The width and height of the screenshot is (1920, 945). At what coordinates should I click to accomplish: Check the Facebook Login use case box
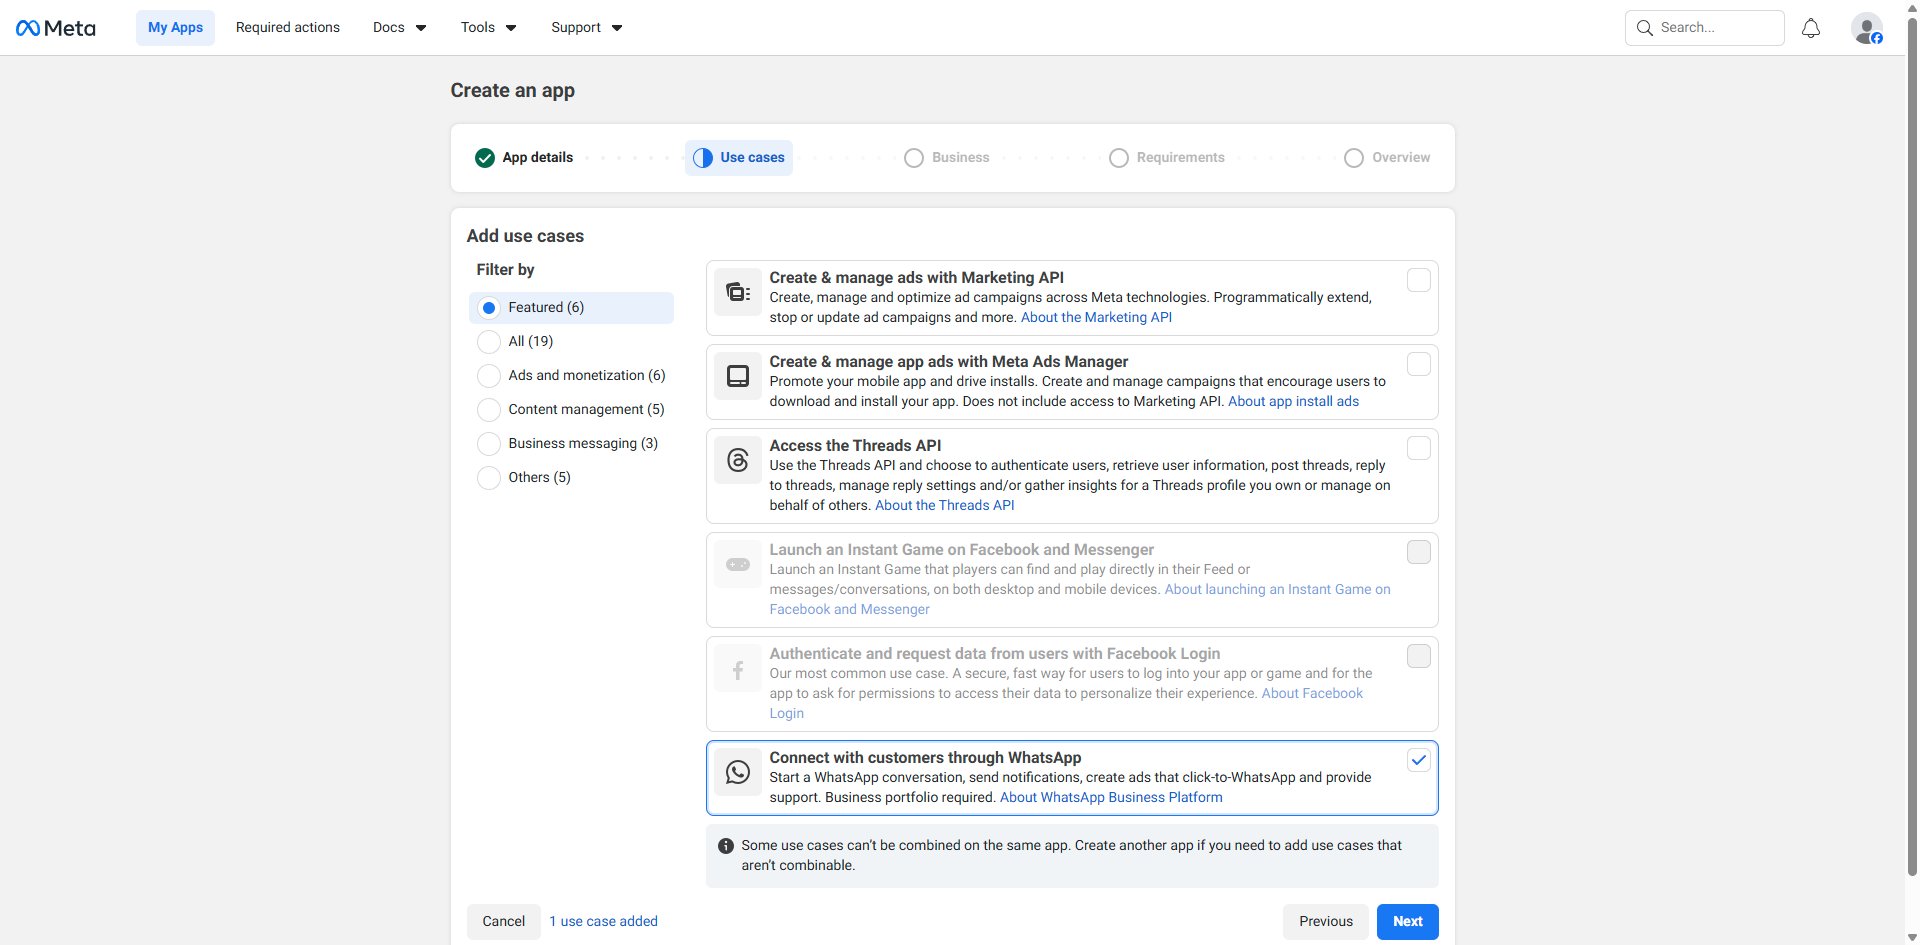point(1419,656)
